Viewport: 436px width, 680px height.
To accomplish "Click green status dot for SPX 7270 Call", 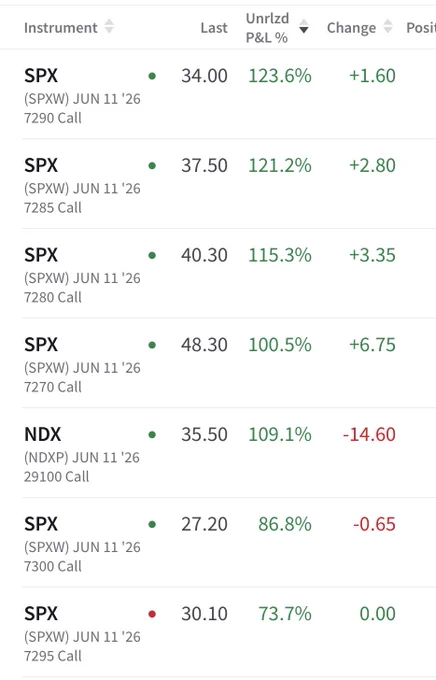I will pyautogui.click(x=152, y=345).
